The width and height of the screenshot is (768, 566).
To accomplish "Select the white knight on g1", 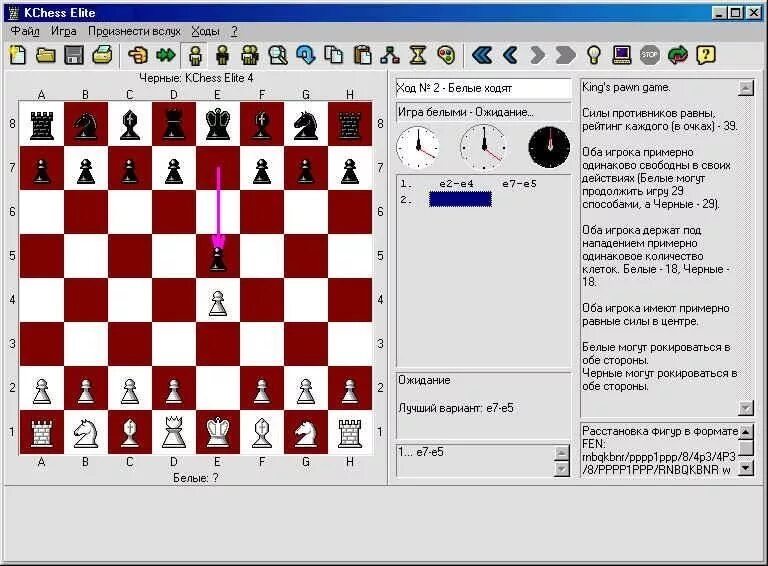I will pyautogui.click(x=306, y=434).
